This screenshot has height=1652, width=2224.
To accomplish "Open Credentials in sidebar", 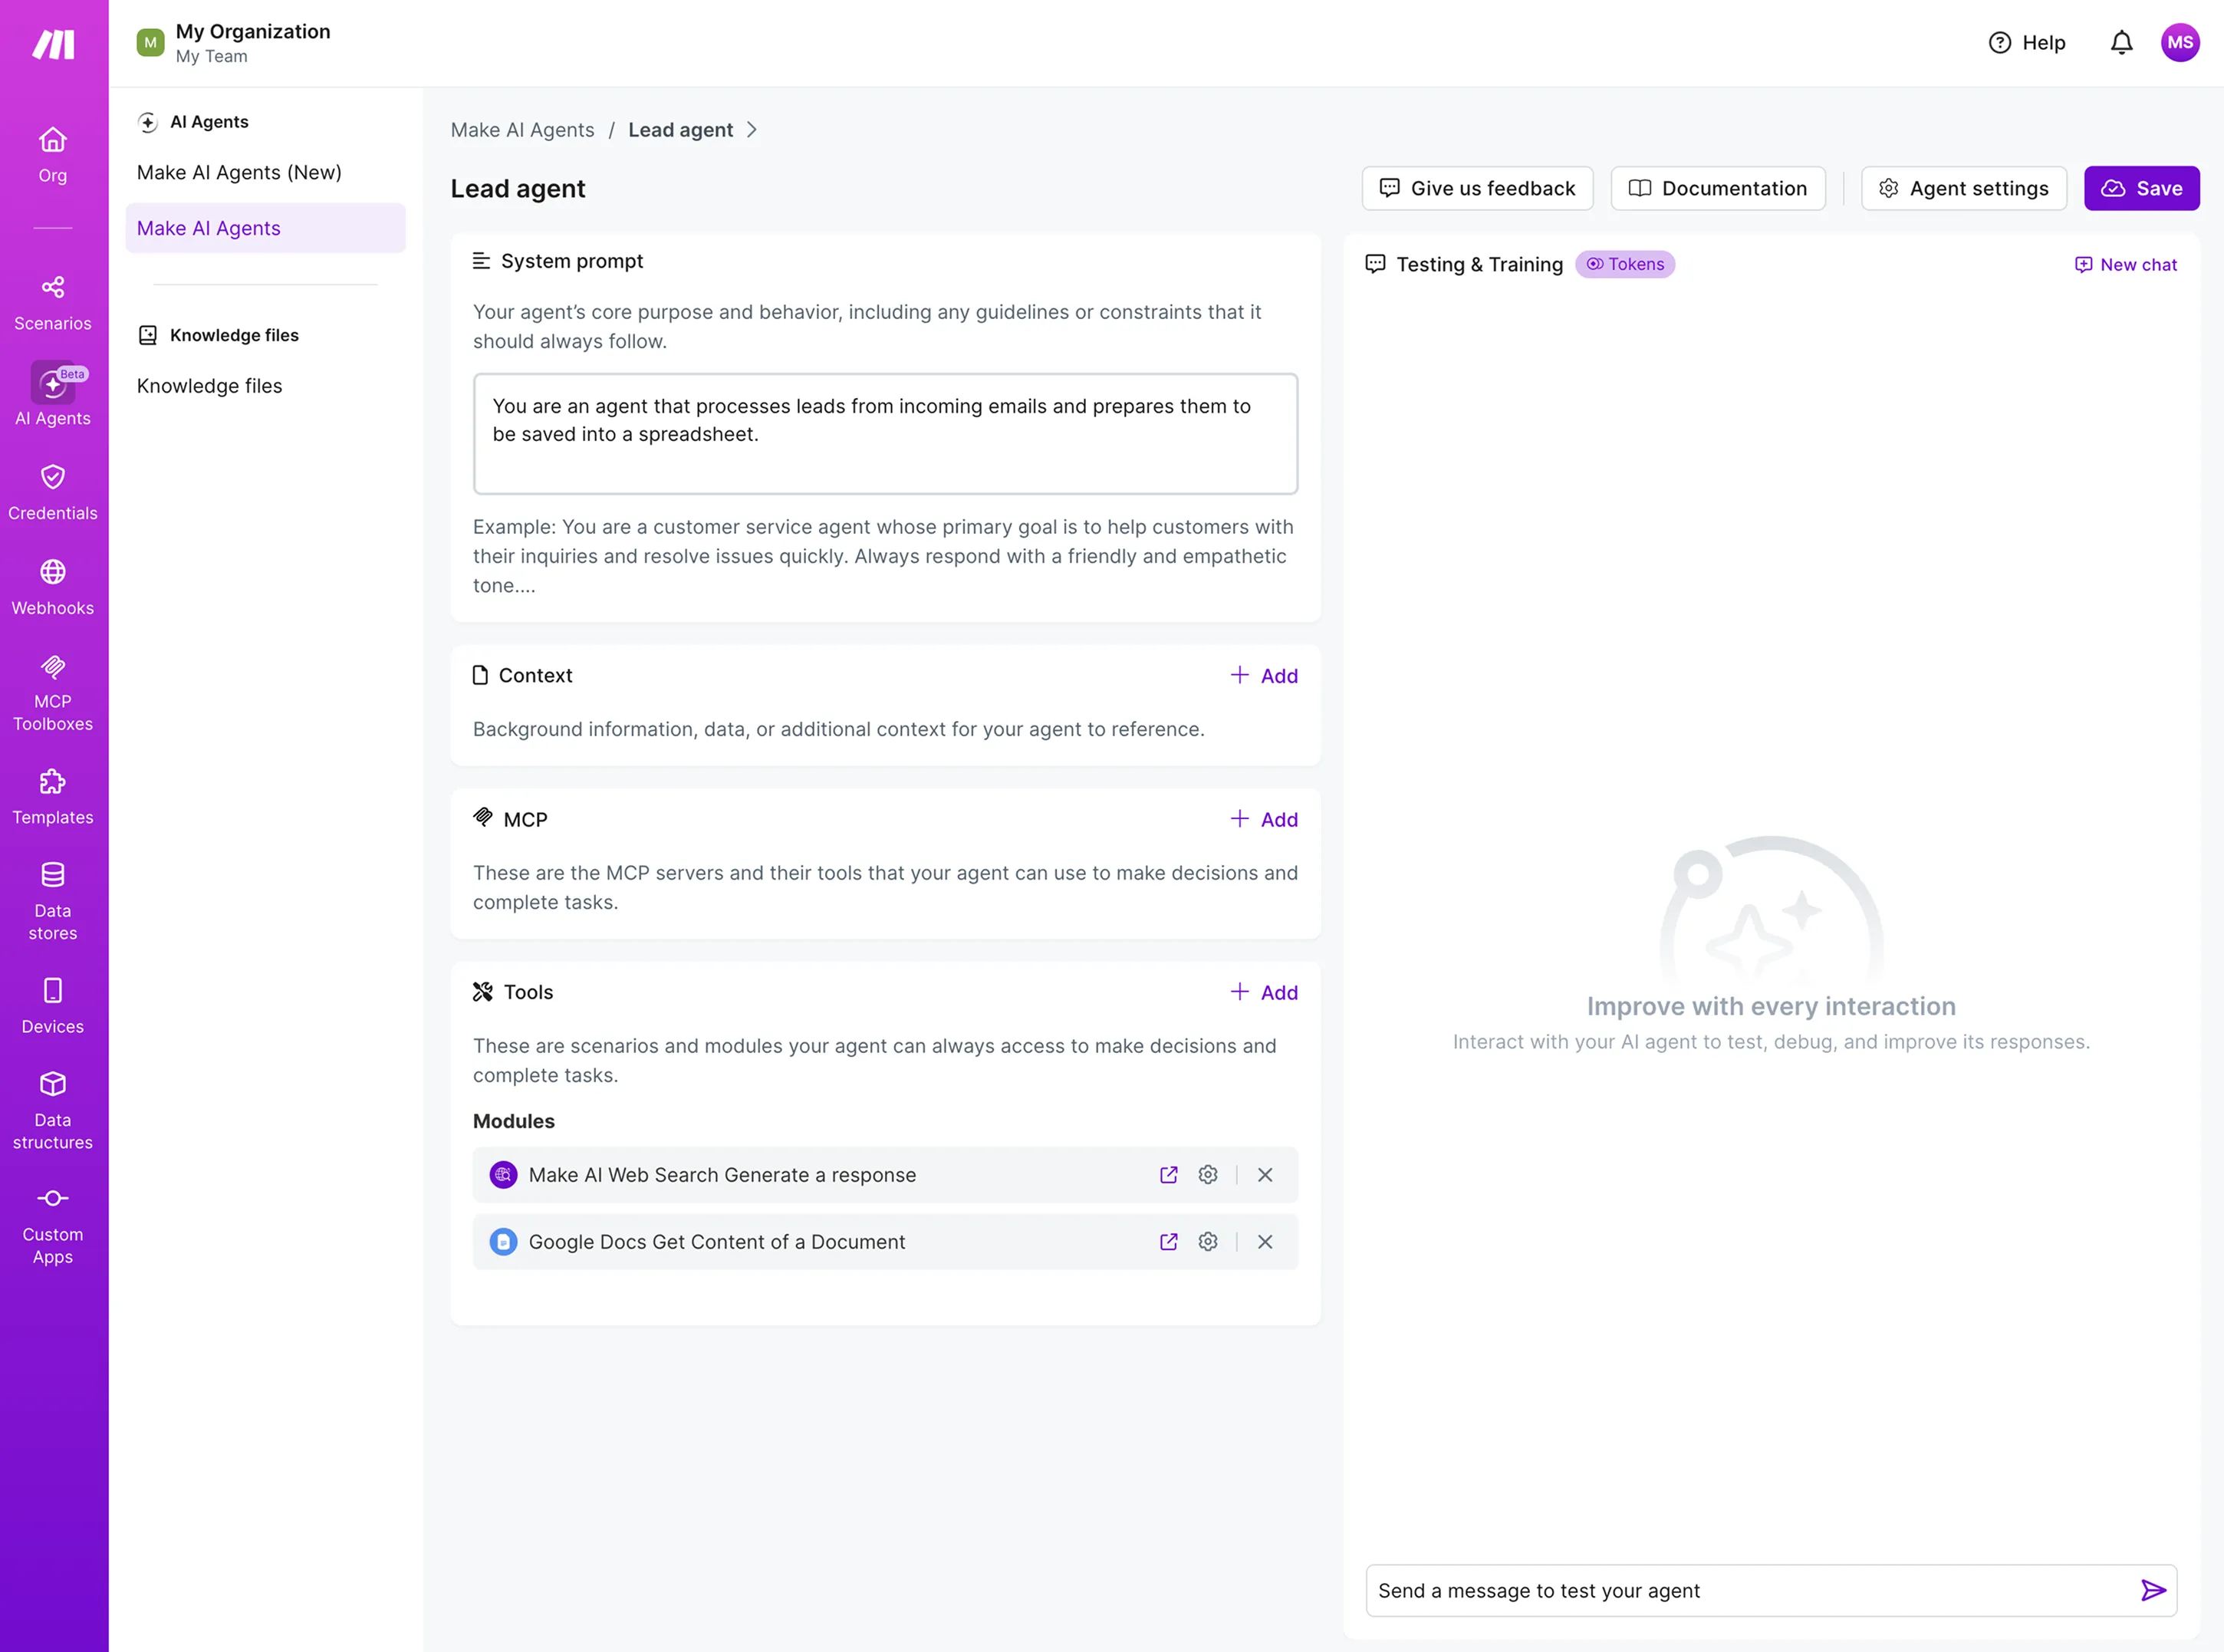I will pyautogui.click(x=53, y=492).
